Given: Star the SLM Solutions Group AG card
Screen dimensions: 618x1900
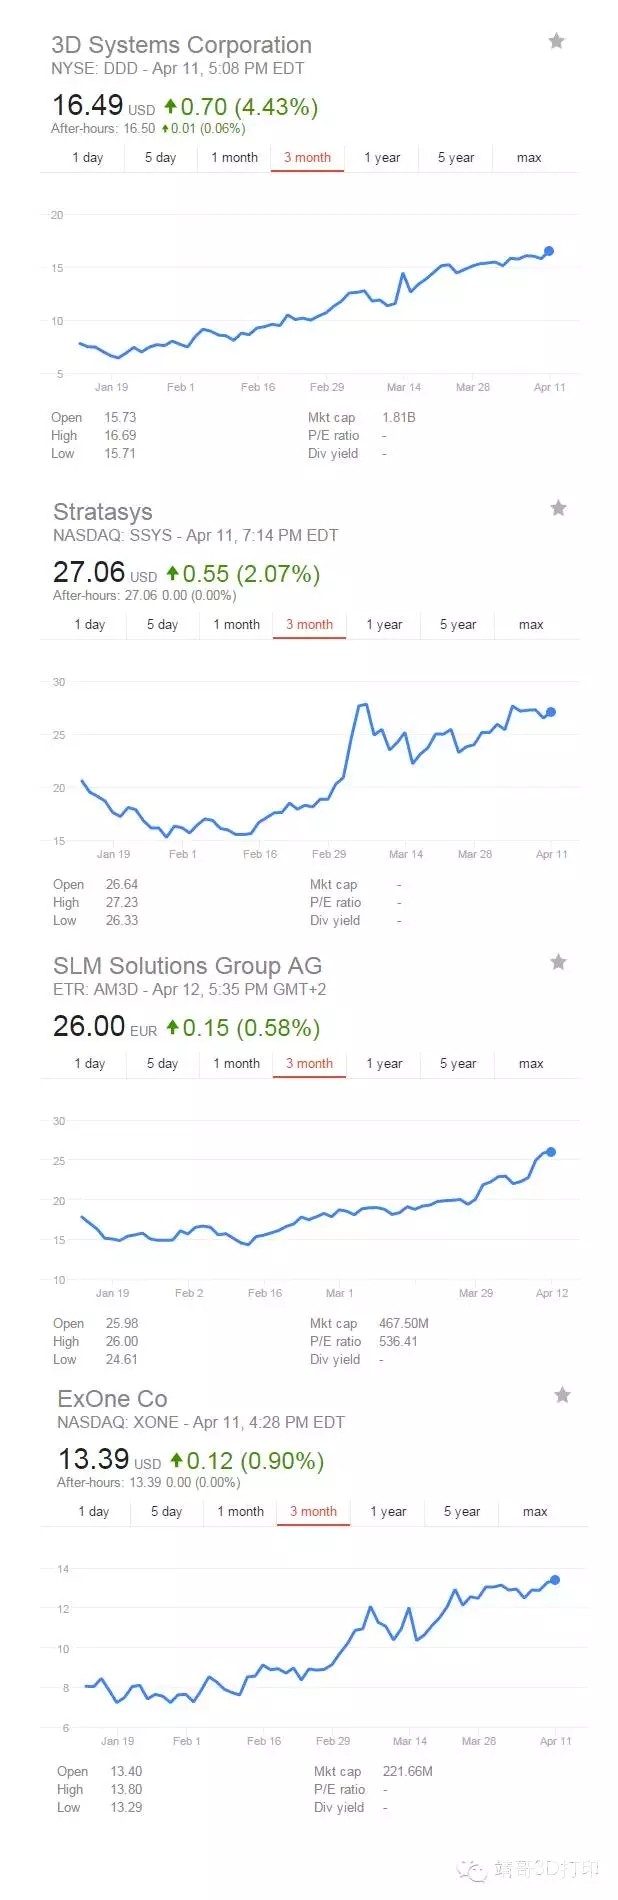Looking at the screenshot, I should (559, 962).
